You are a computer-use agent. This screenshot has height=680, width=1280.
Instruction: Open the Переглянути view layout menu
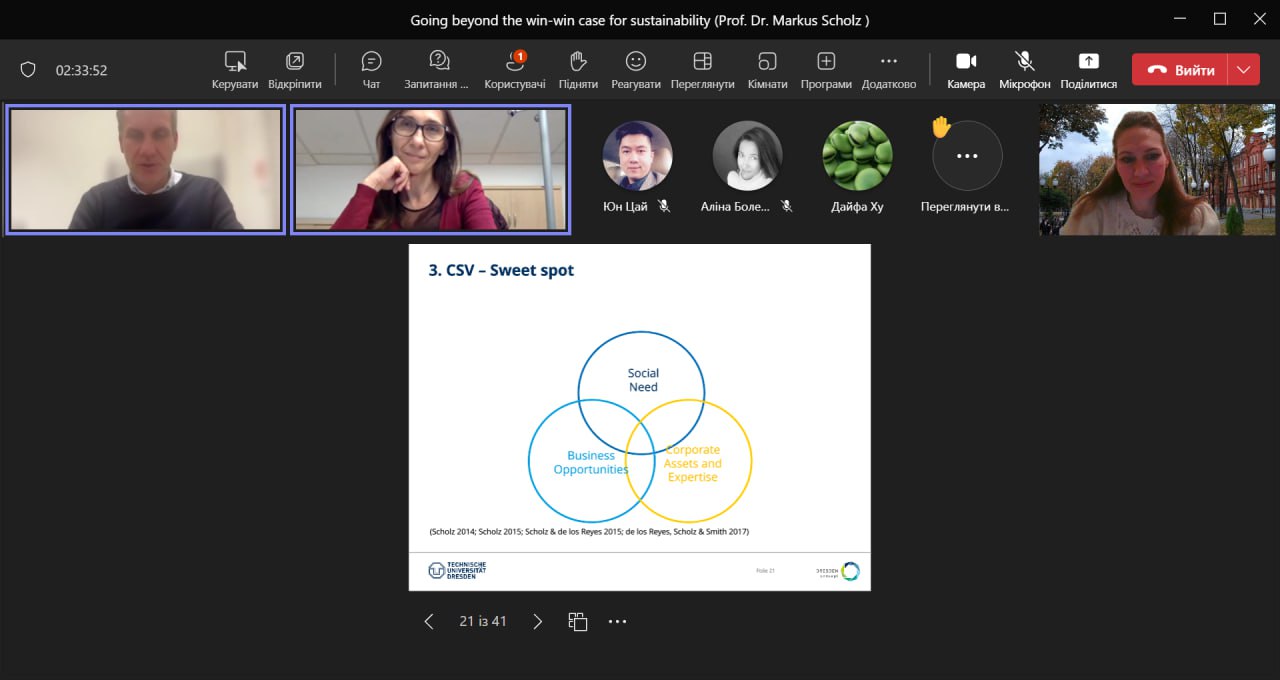click(702, 69)
